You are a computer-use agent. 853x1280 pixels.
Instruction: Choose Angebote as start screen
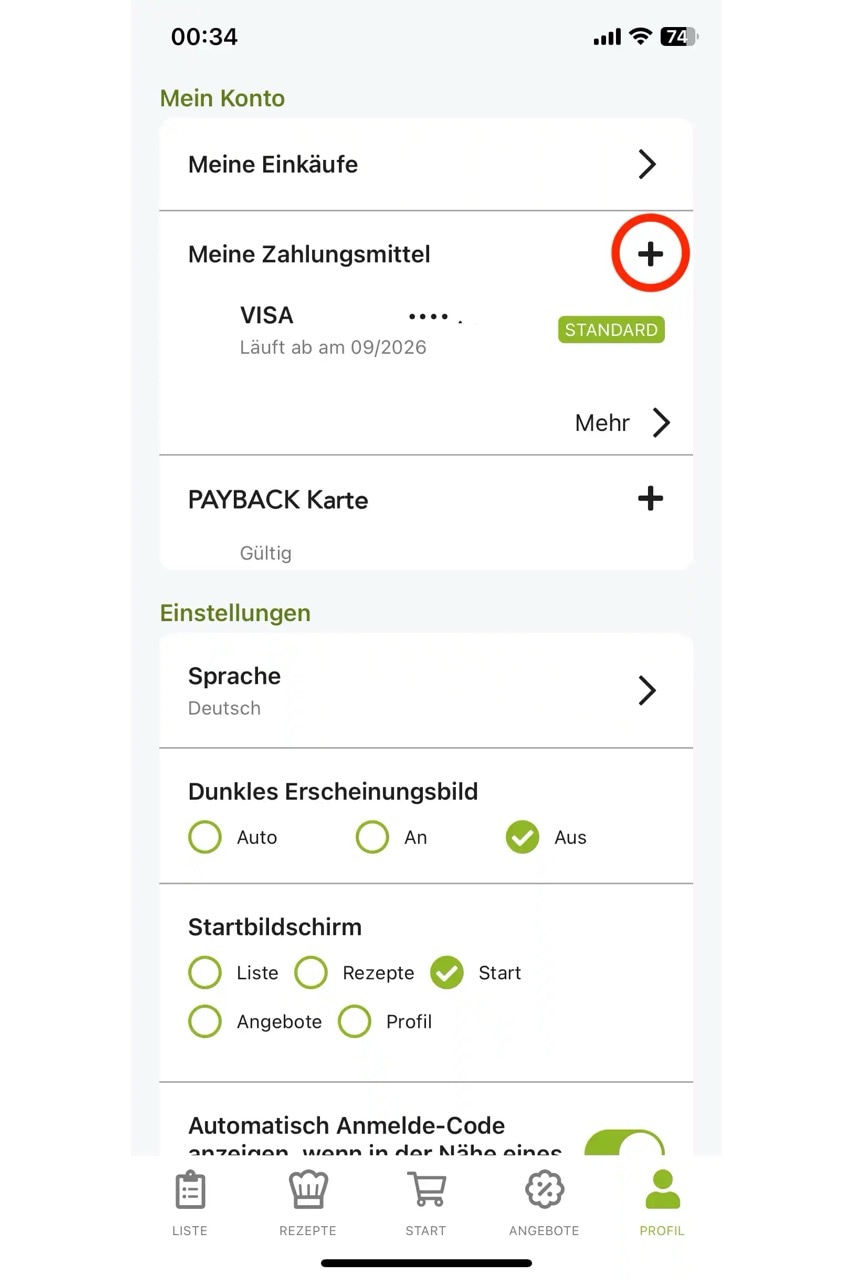tap(205, 1022)
